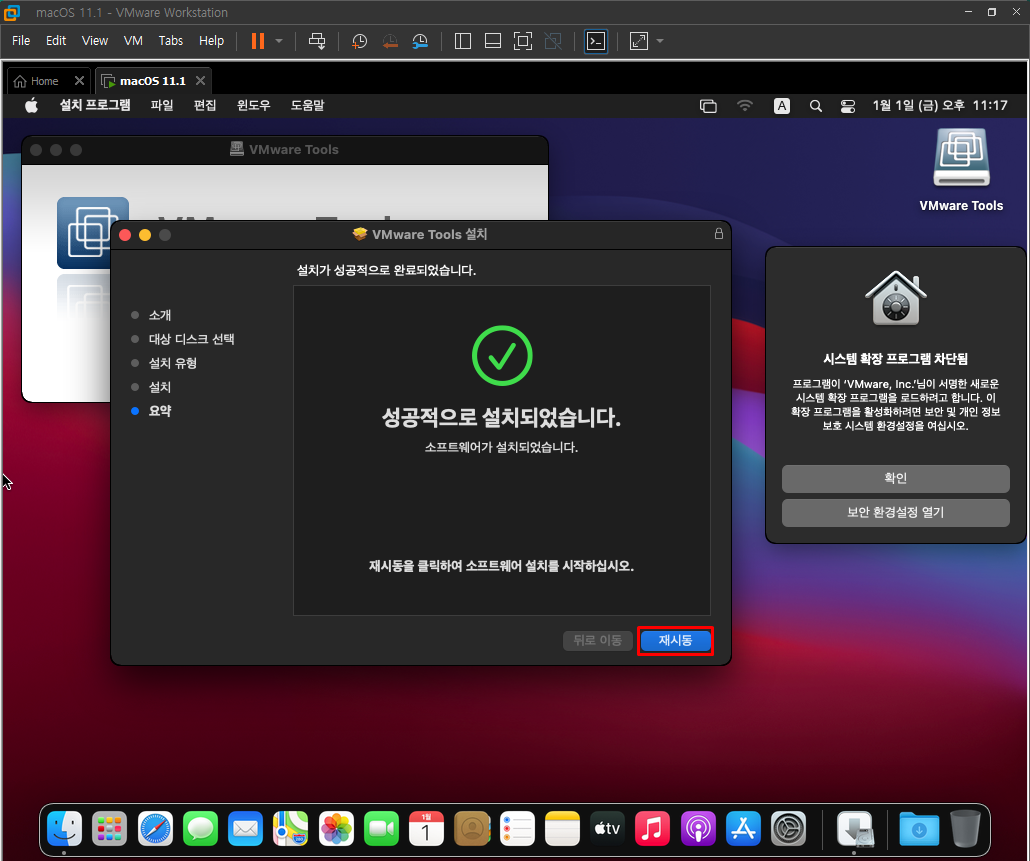This screenshot has width=1030, height=861.
Task: Open Control Center
Action: point(848,106)
